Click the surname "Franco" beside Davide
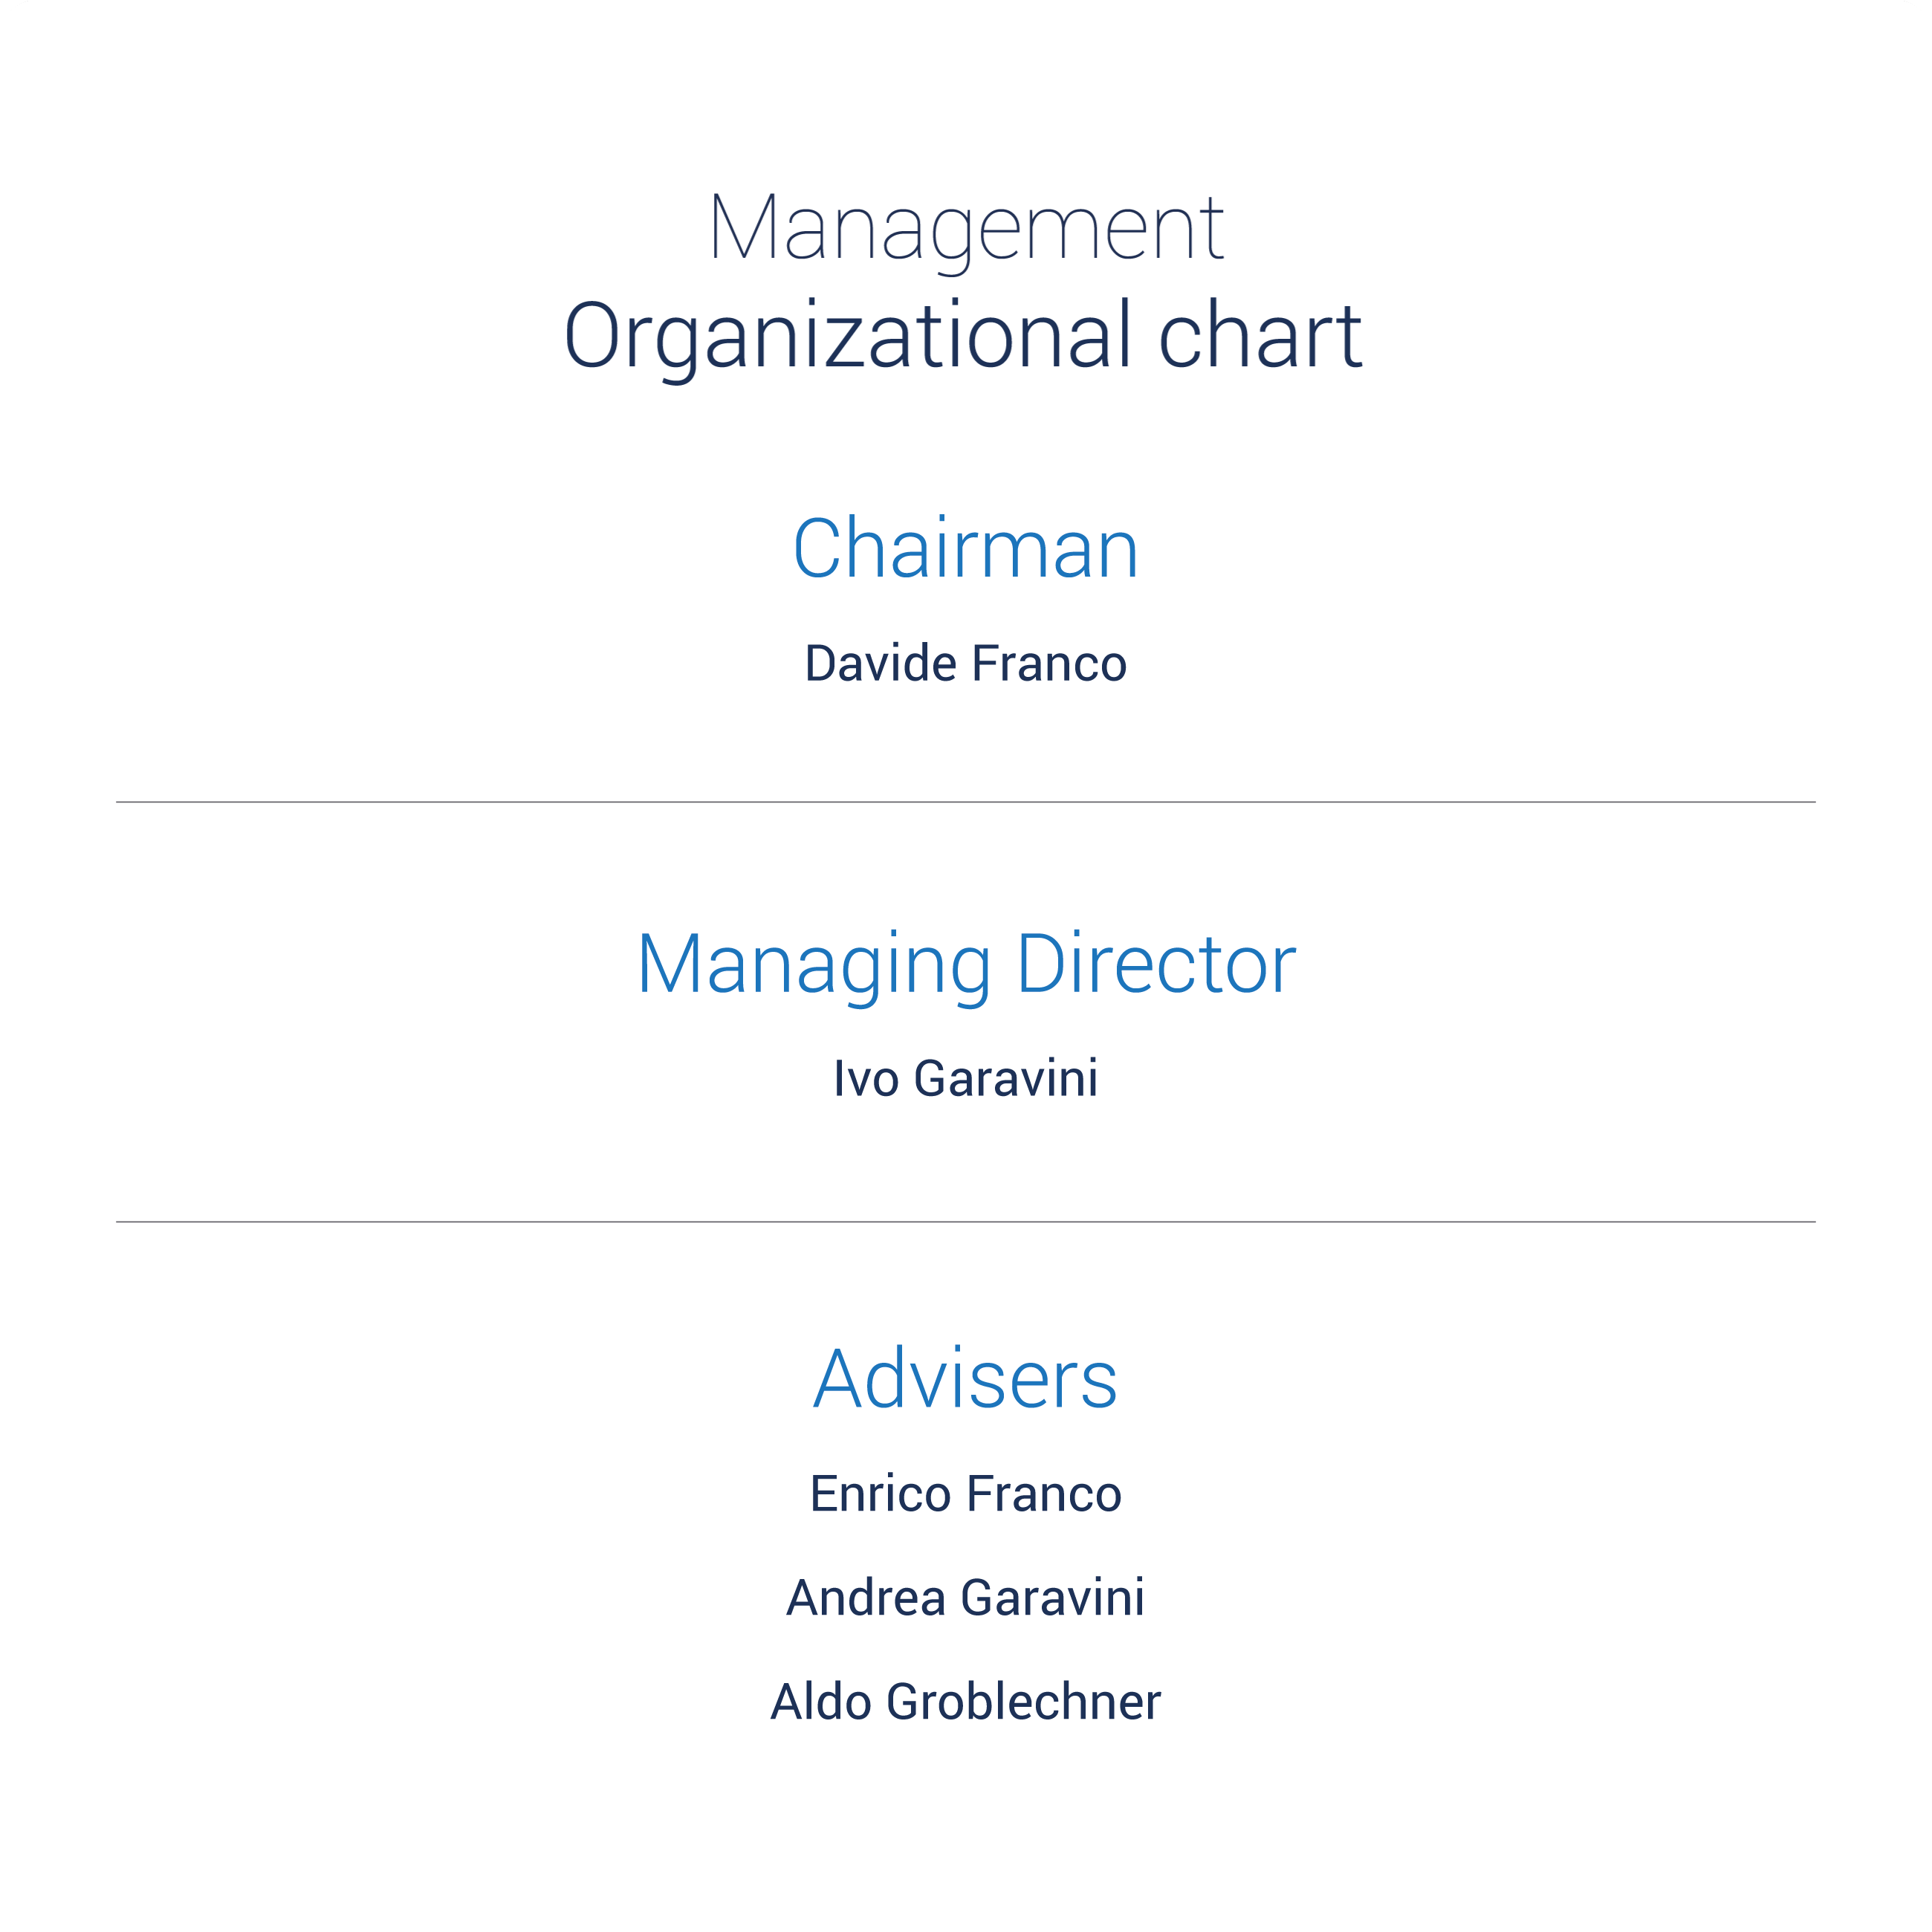 pos(1050,664)
